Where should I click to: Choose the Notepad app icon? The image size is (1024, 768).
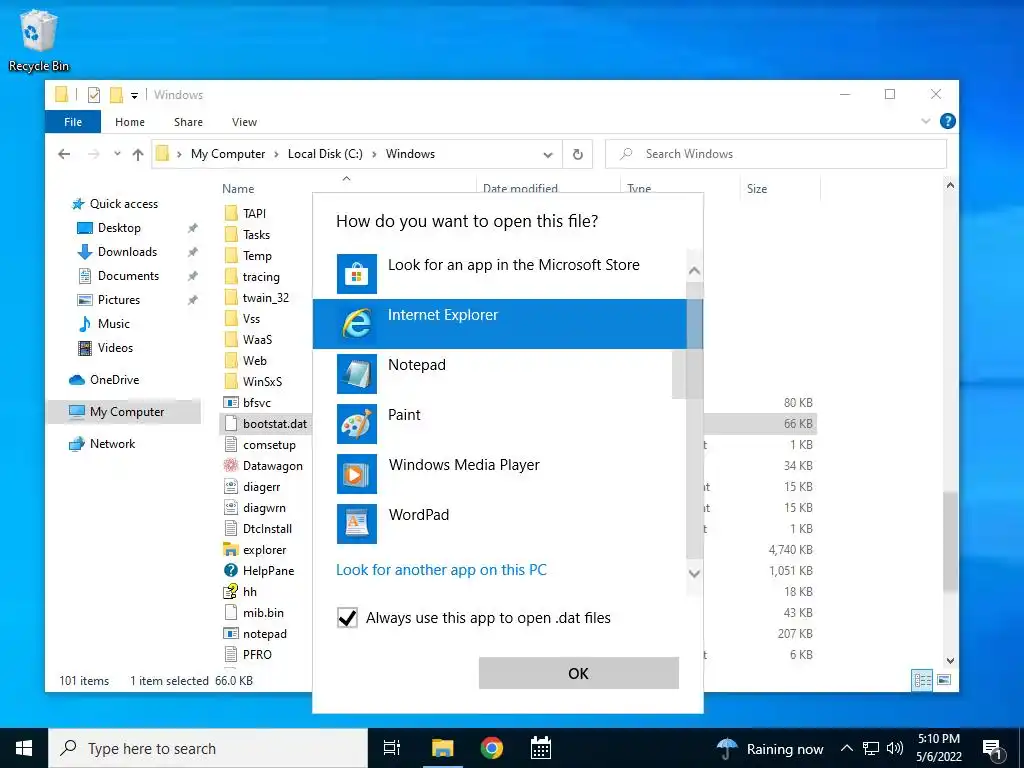point(357,374)
